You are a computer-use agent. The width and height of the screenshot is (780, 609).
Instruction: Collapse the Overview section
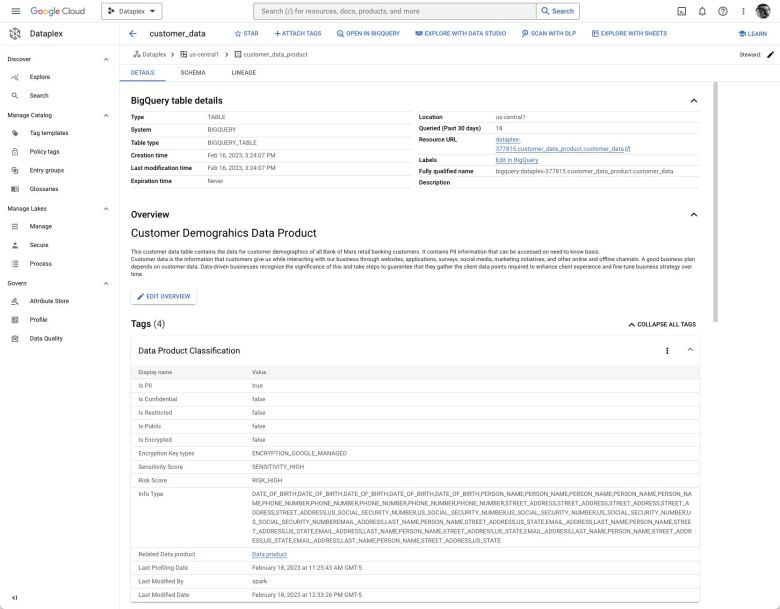pyautogui.click(x=694, y=214)
